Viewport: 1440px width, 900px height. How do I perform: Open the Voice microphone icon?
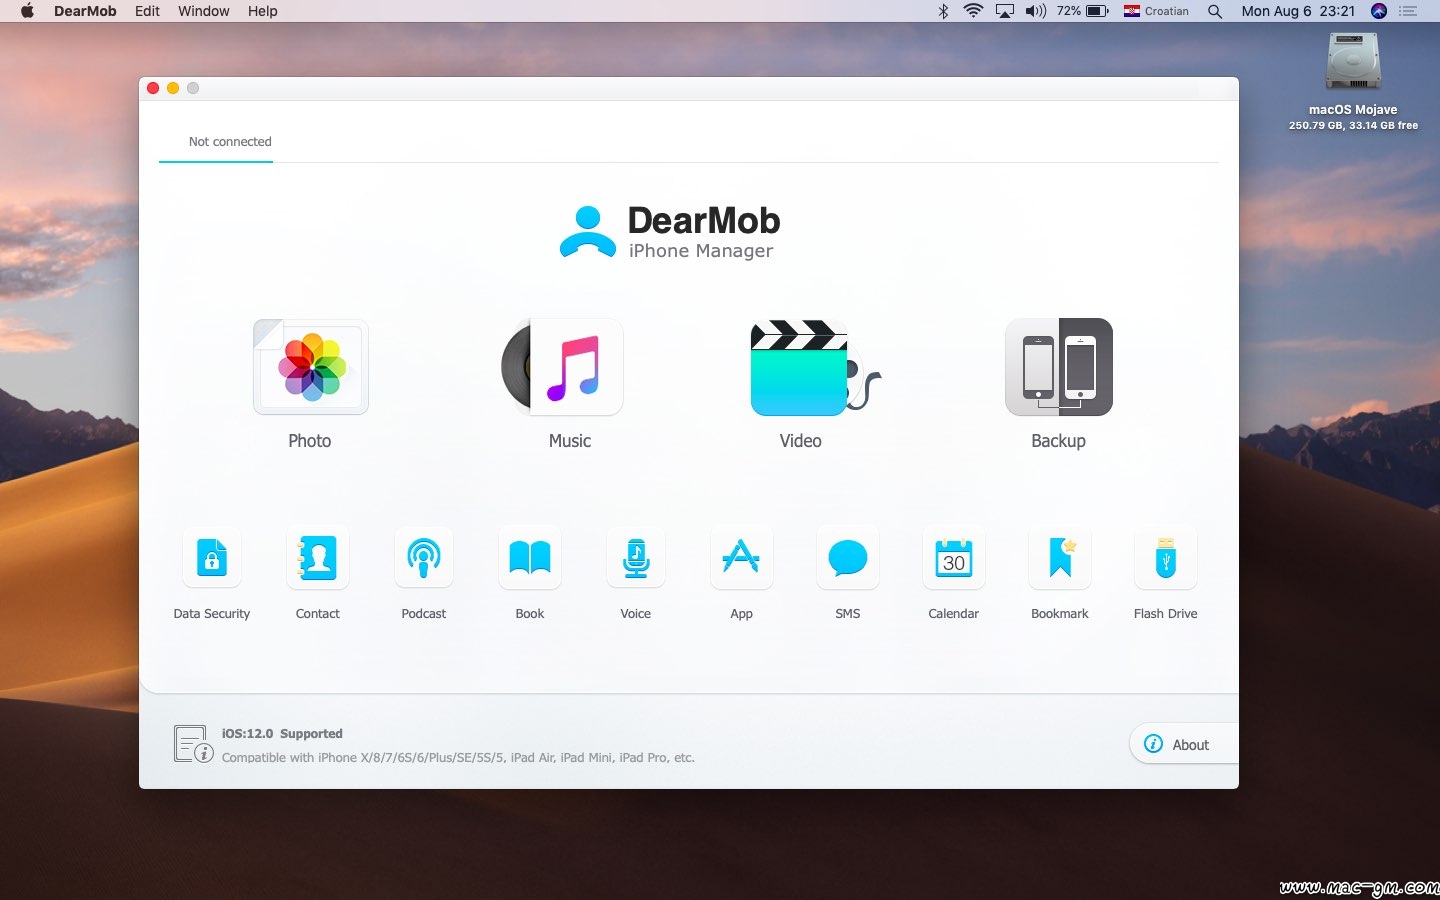tap(636, 558)
